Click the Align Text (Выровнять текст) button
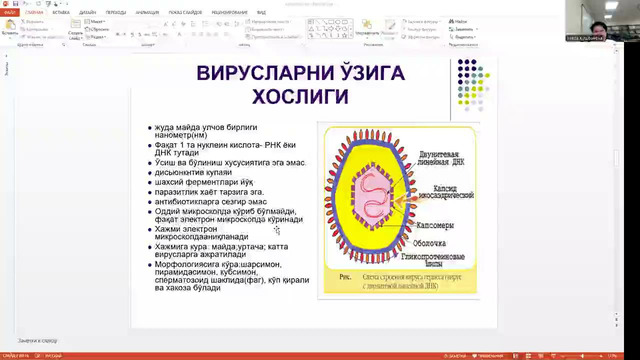The width and height of the screenshot is (640, 360). [265, 29]
